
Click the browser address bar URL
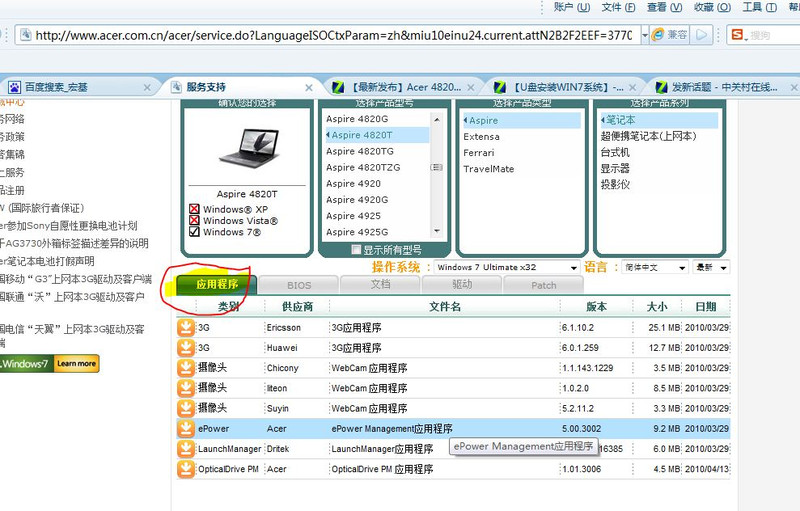(330, 35)
